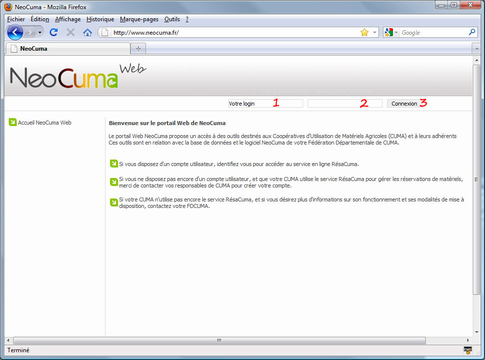This screenshot has width=485, height=360.
Task: Open the search engine selector dropdown
Action: coord(396,32)
